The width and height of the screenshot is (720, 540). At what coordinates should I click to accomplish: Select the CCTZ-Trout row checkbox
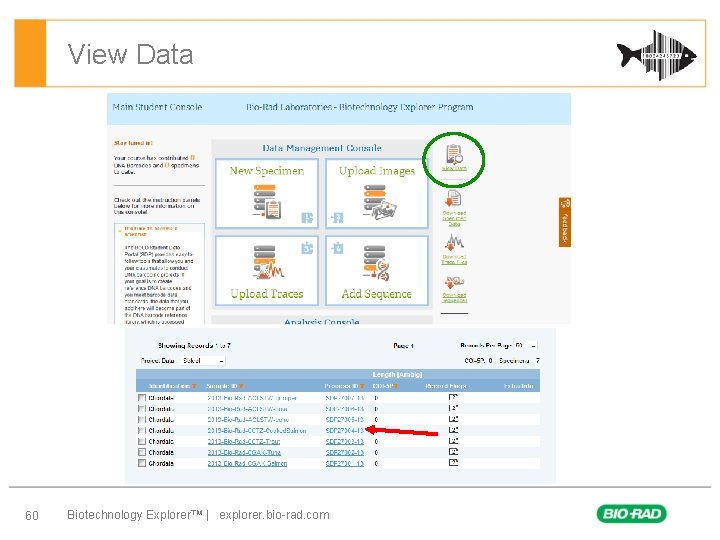(142, 441)
